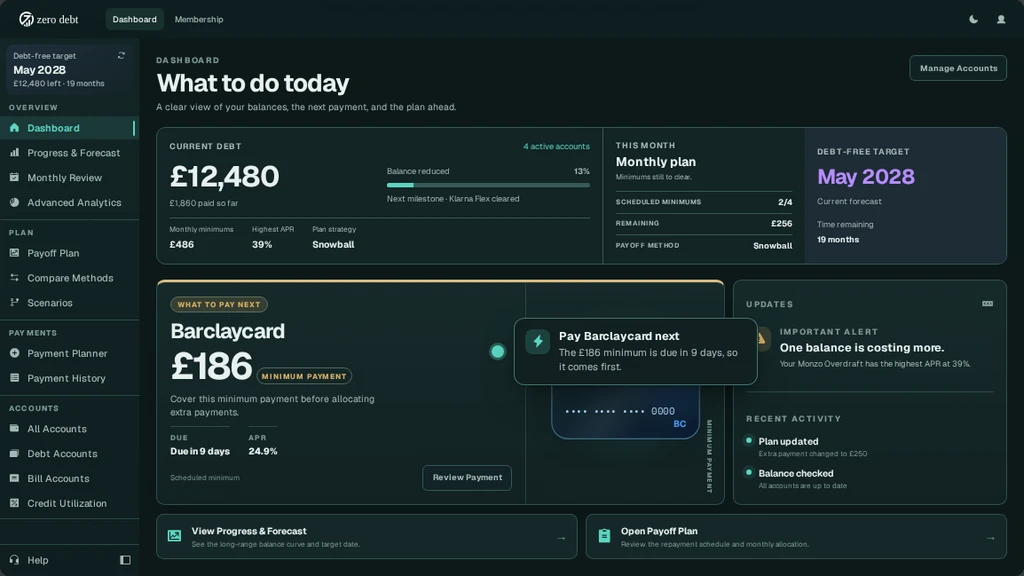1024x576 pixels.
Task: Click the Debt-free target May 2028 sidebar card
Action: point(69,69)
